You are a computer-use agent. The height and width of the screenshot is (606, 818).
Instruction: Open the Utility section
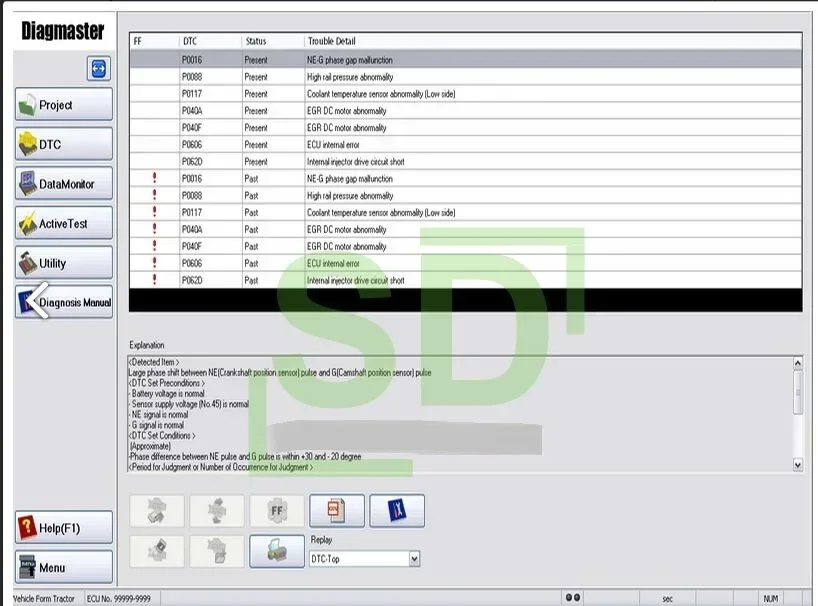click(63, 262)
